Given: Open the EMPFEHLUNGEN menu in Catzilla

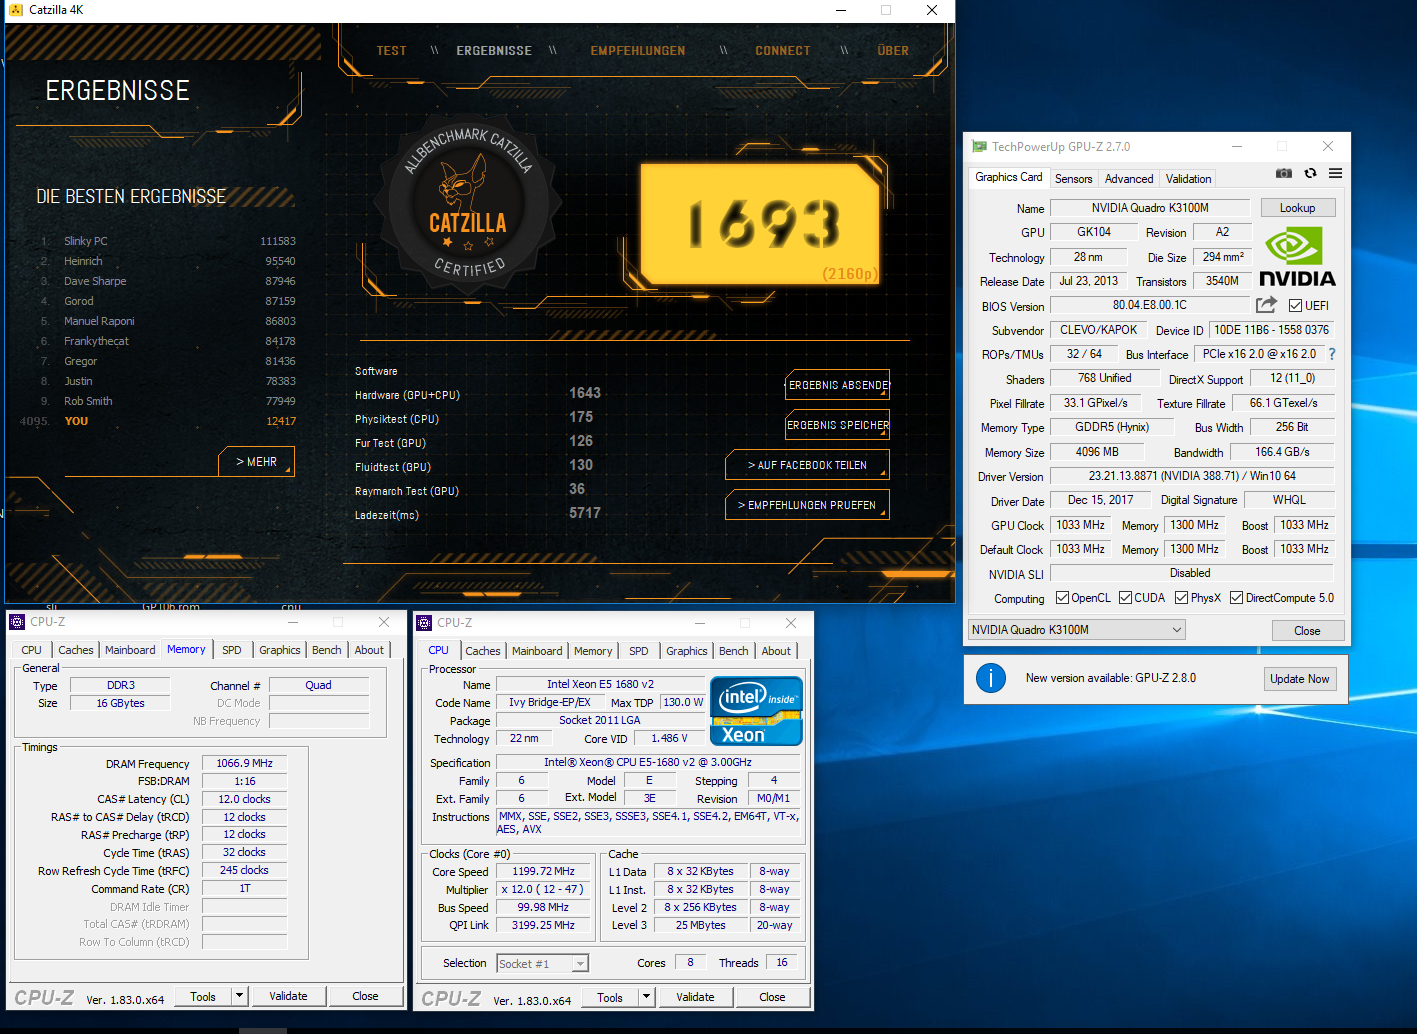Looking at the screenshot, I should pos(638,51).
